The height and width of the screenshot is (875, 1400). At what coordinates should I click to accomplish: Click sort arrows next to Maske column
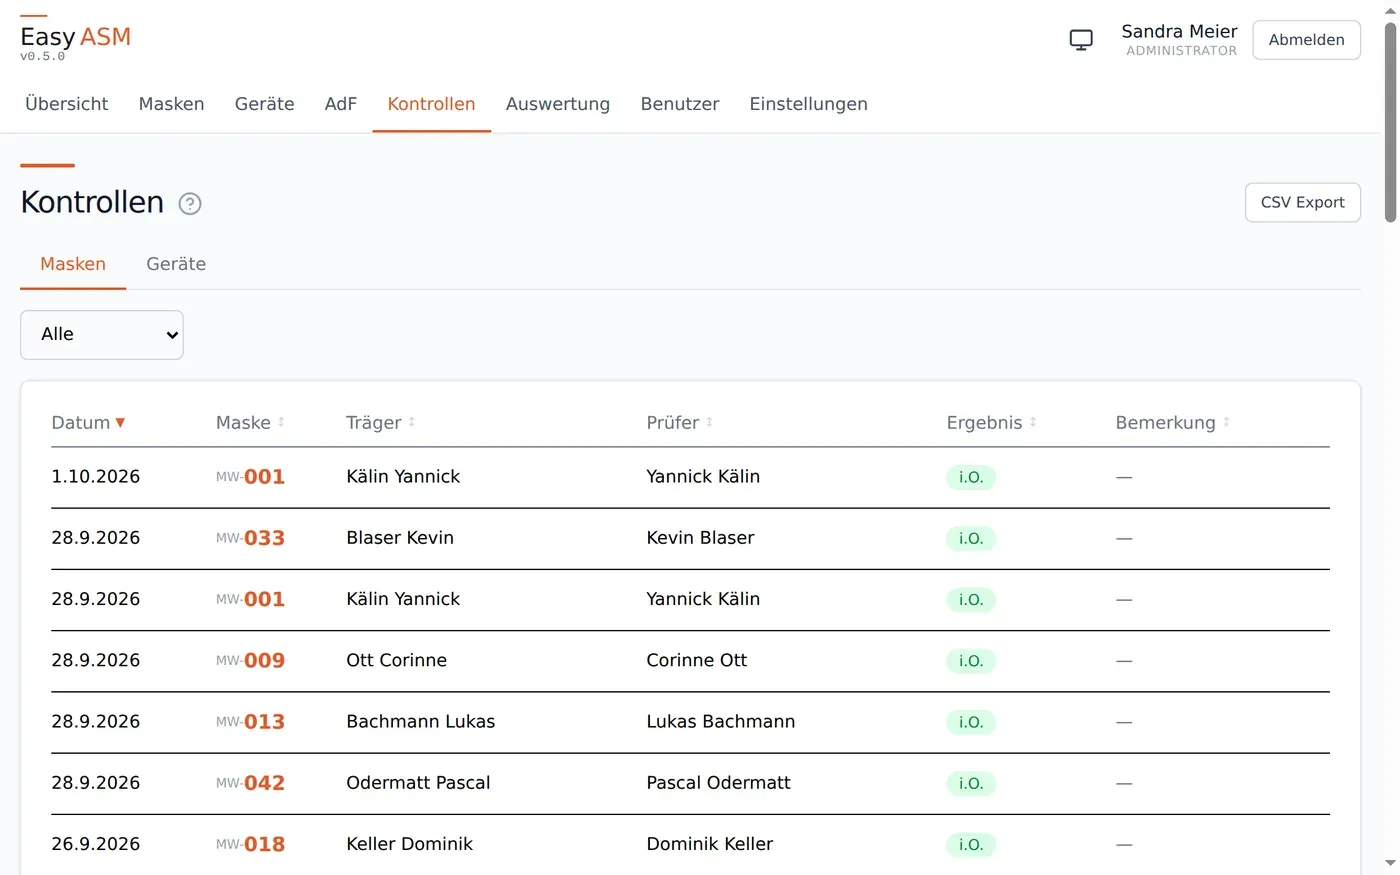[x=281, y=423]
